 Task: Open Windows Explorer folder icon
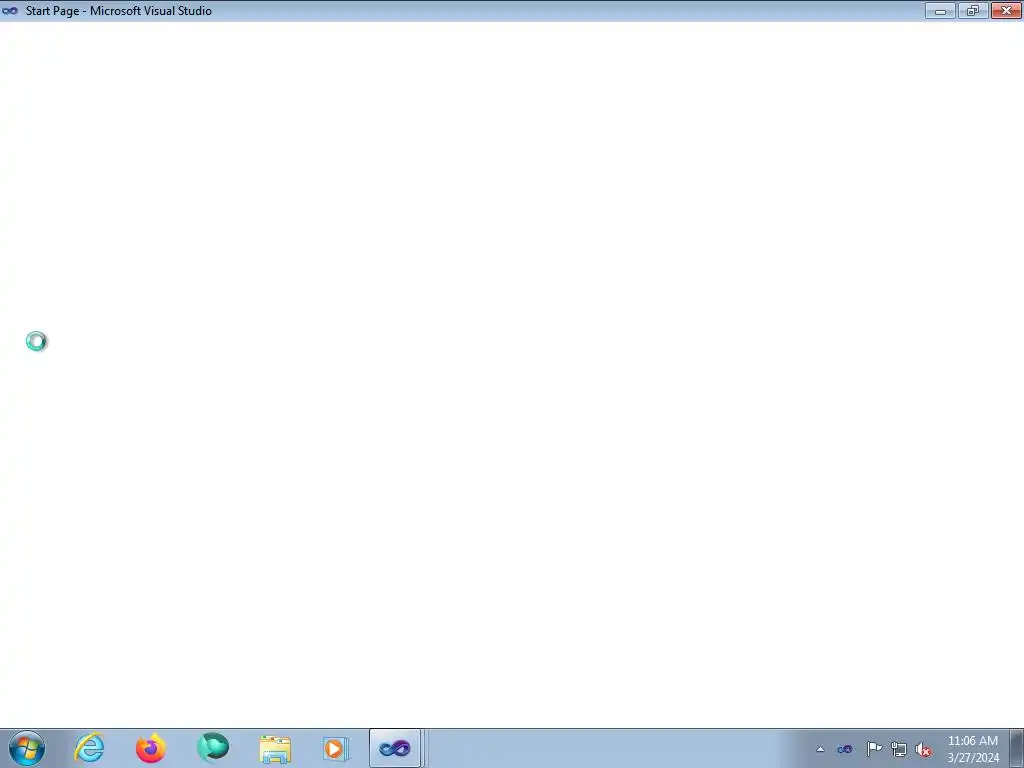tap(275, 749)
